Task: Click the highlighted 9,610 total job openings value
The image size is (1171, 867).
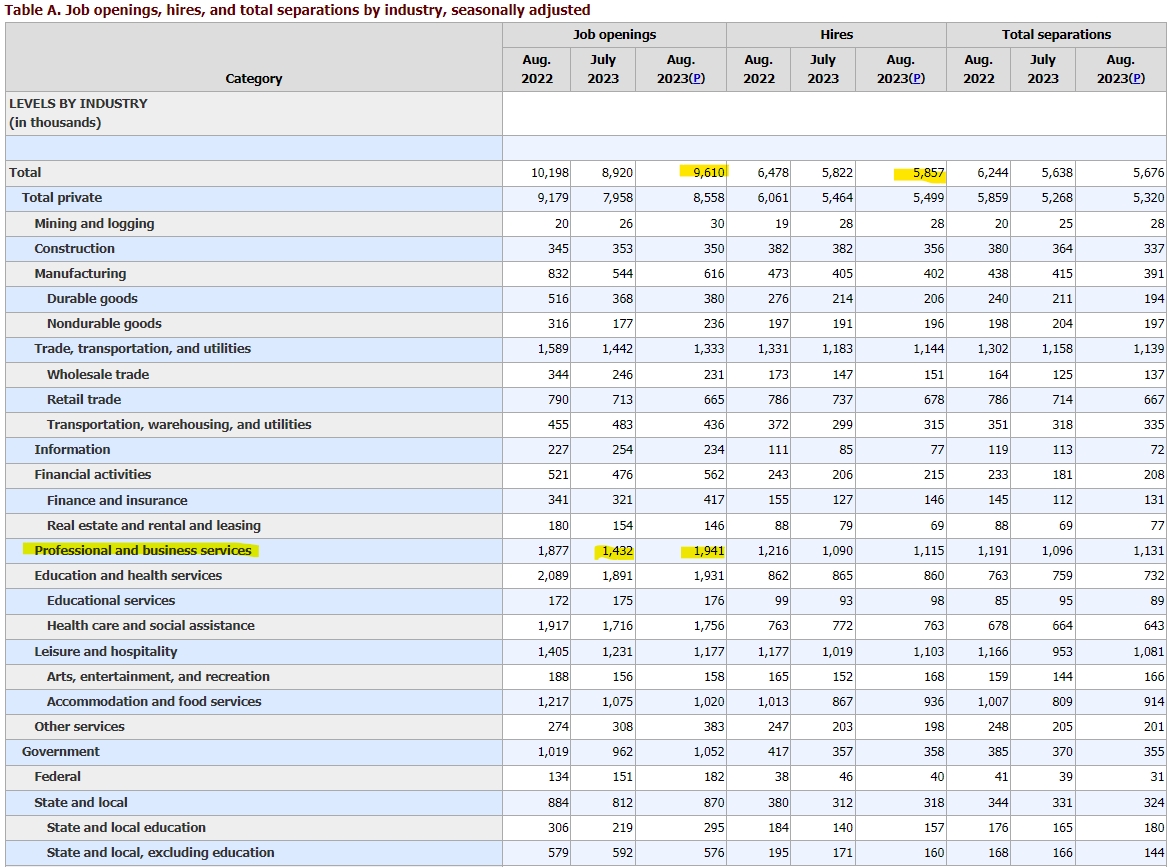Action: pos(709,172)
